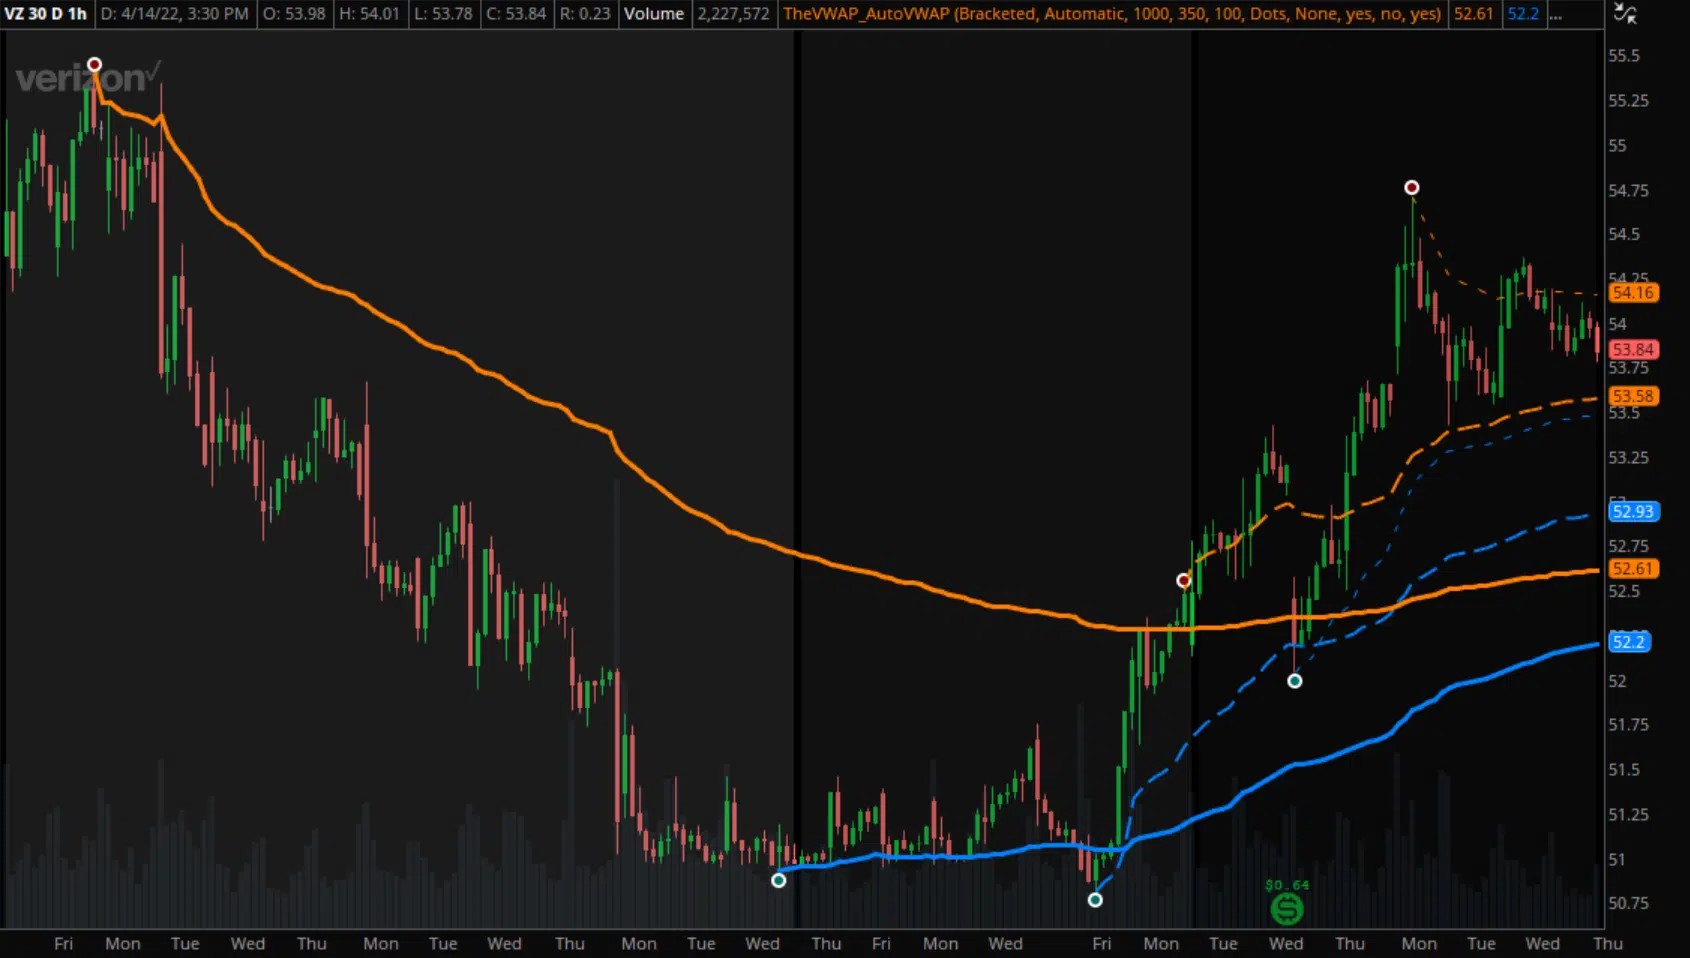
Task: Click the teal anchor marker where the solid blue VWAP begins
Action: point(779,881)
